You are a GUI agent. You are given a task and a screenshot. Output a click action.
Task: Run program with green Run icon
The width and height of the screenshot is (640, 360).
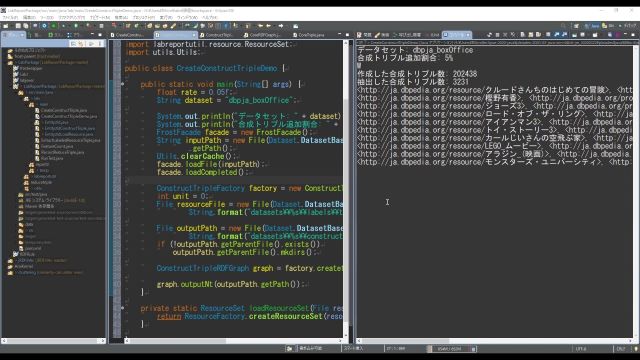pyautogui.click(x=53, y=26)
